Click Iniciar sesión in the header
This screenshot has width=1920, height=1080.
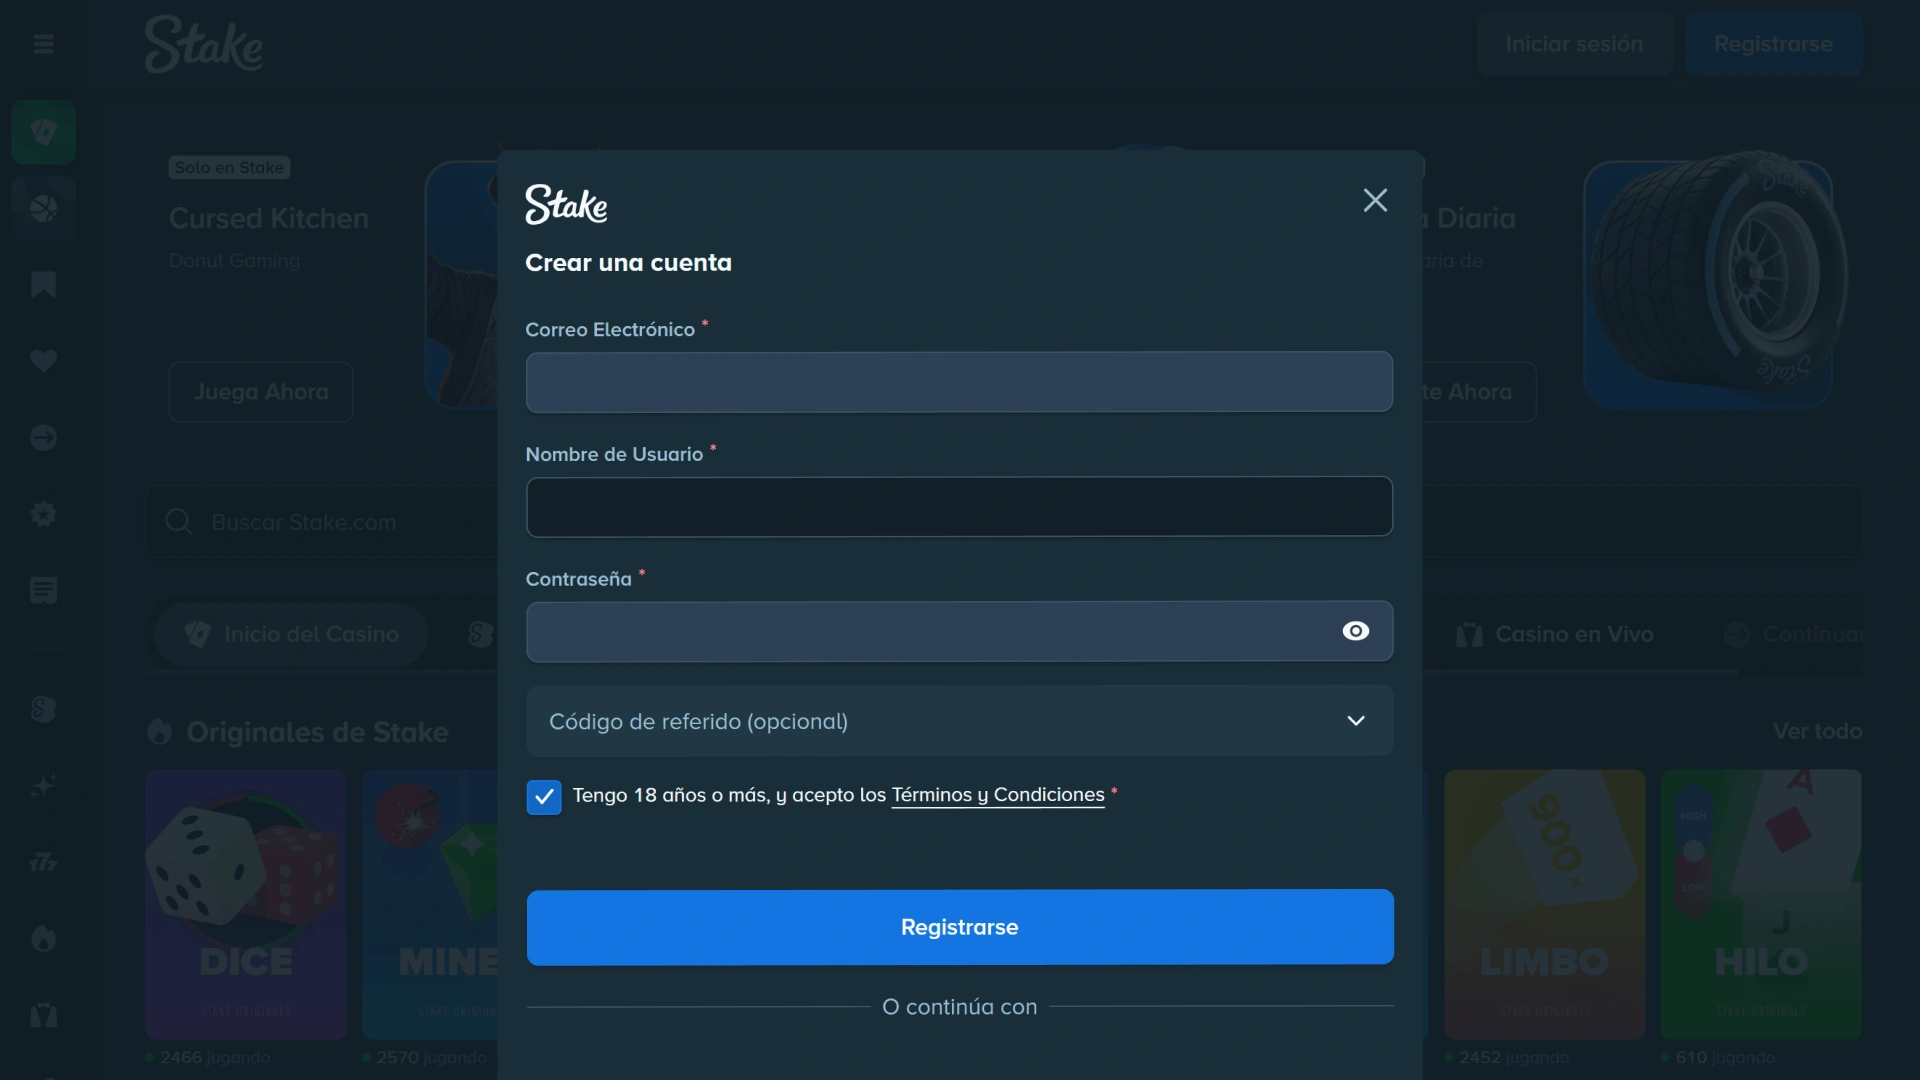[1574, 44]
